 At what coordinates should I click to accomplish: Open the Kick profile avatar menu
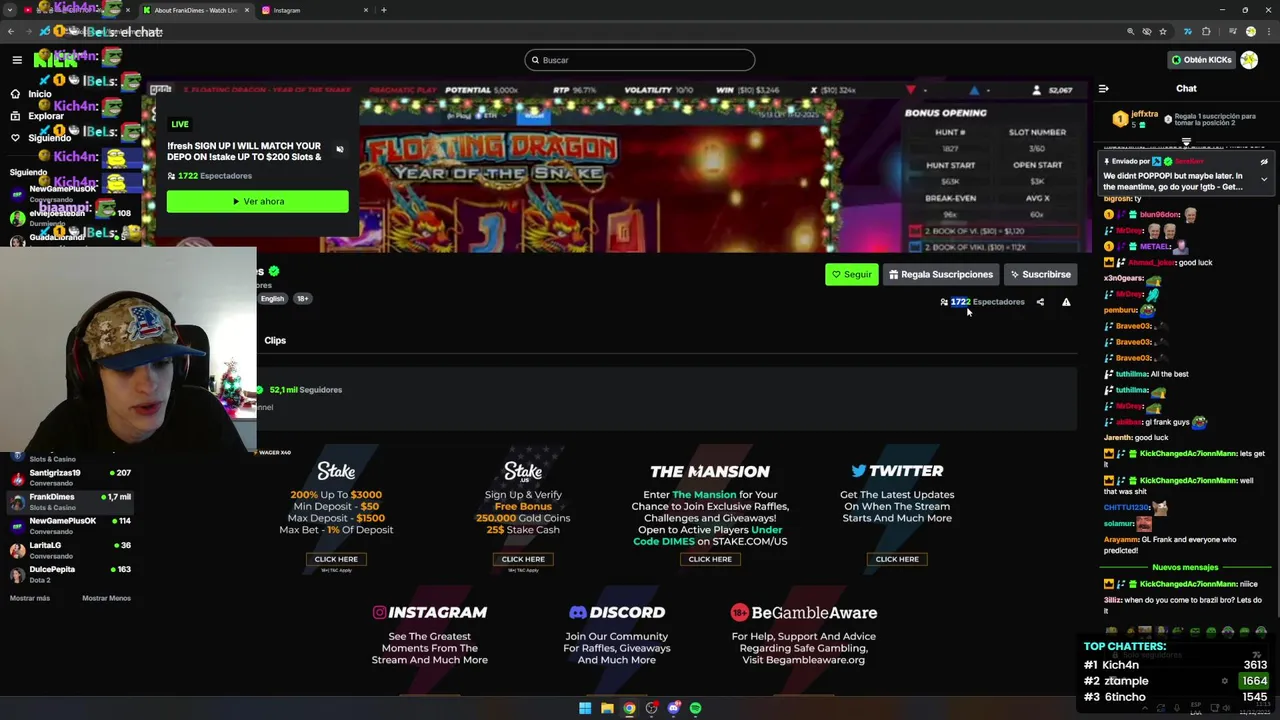pyautogui.click(x=1249, y=60)
